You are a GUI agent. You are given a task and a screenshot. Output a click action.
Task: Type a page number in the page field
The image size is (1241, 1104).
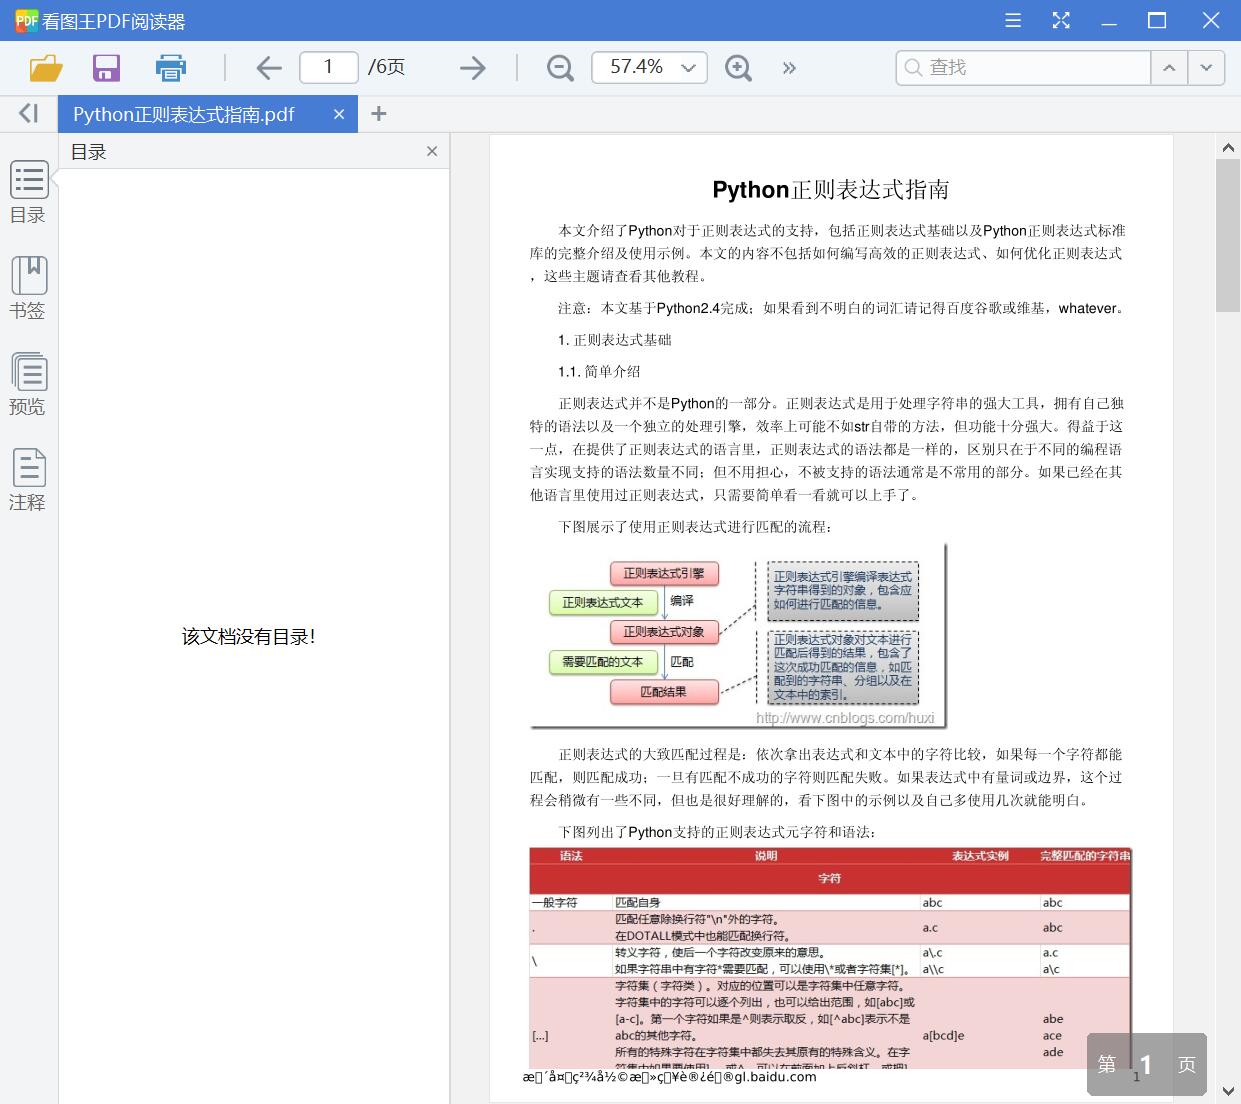[x=328, y=67]
